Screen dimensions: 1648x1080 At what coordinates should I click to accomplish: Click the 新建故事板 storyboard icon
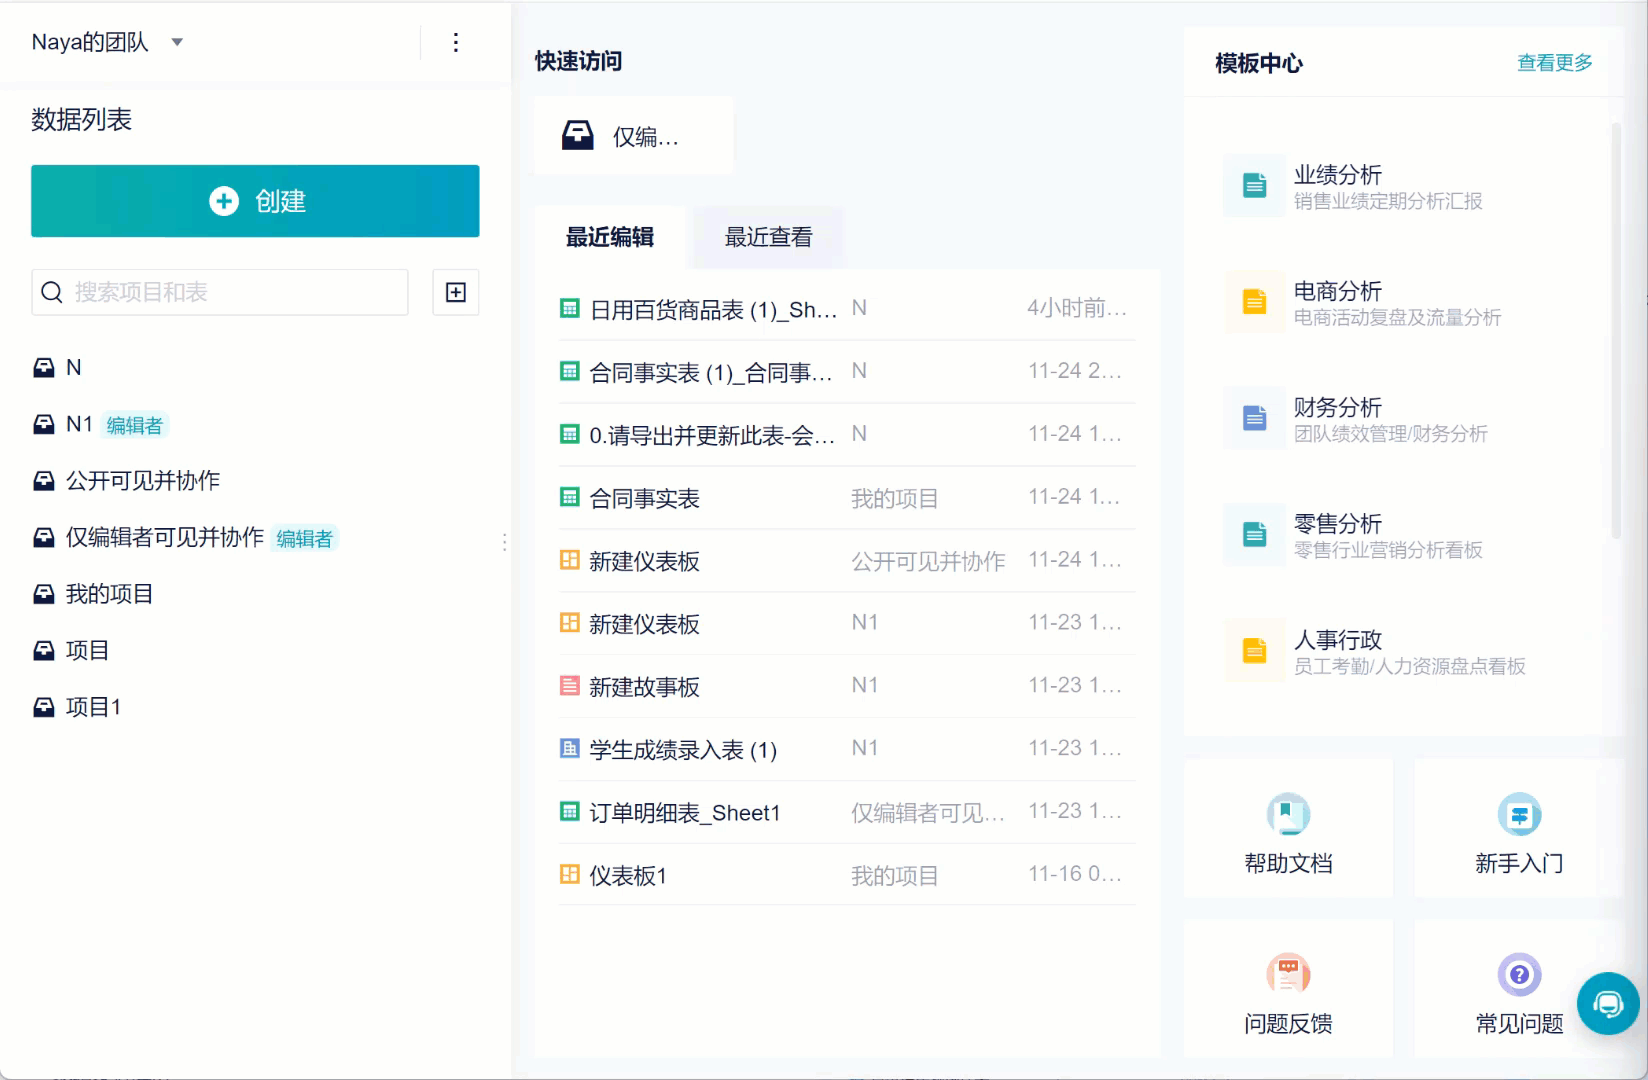(569, 686)
